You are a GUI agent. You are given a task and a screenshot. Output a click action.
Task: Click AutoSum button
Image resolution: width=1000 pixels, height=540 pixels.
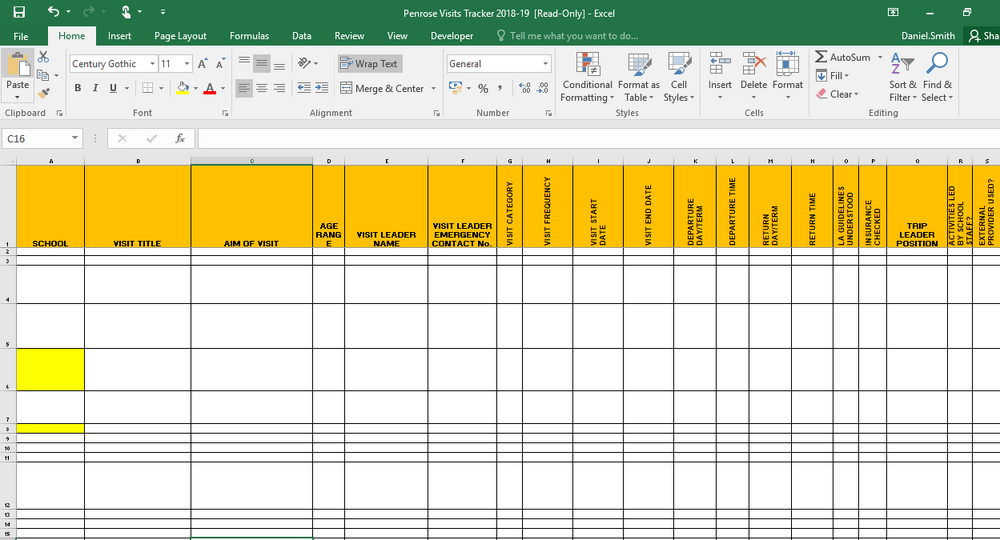click(x=843, y=57)
